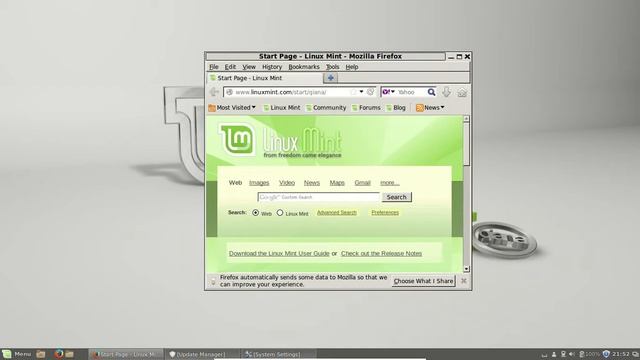
Task: Open the Downloads arrow icon
Action: [447, 92]
